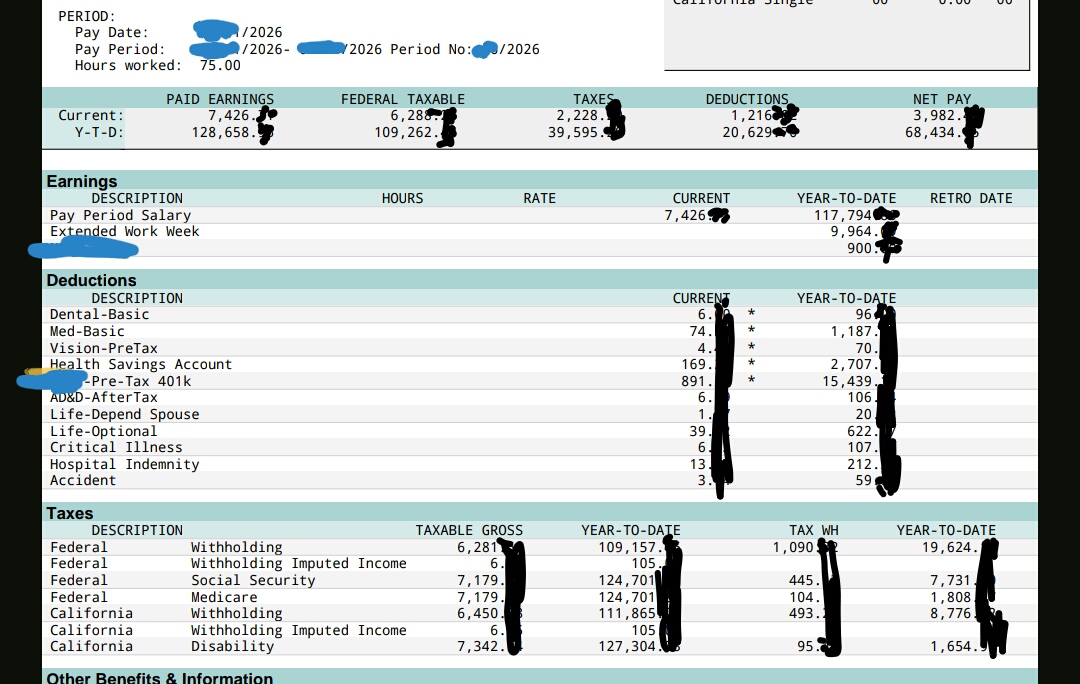Select the Pre-Tax 401k deduction row
The image size is (1080, 684).
pyautogui.click(x=540, y=381)
